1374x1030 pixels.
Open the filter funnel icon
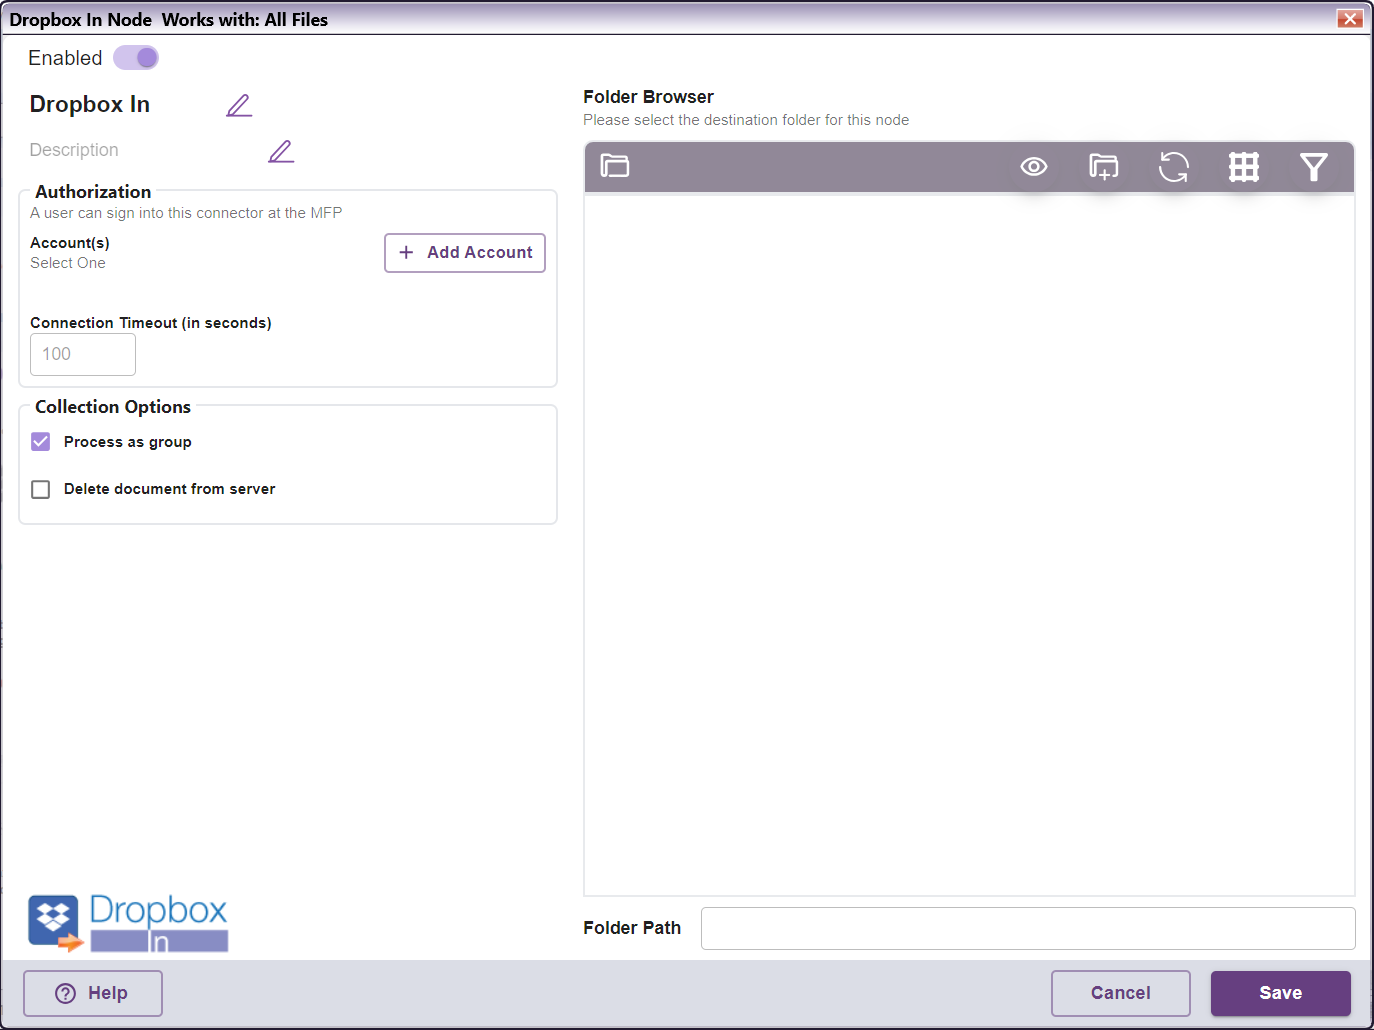coord(1314,166)
